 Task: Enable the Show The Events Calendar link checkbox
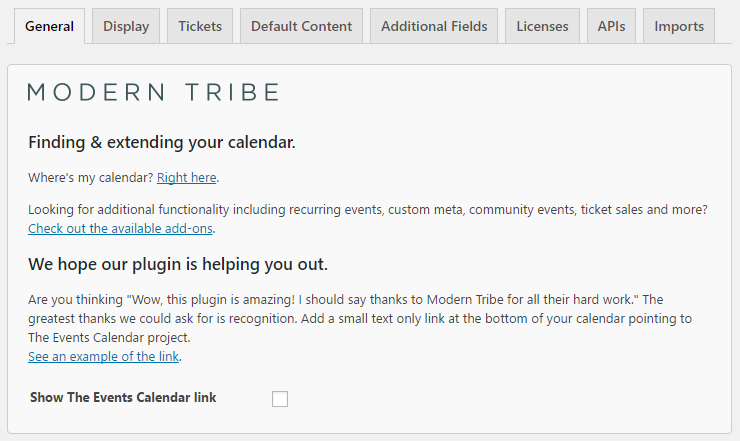(x=280, y=399)
